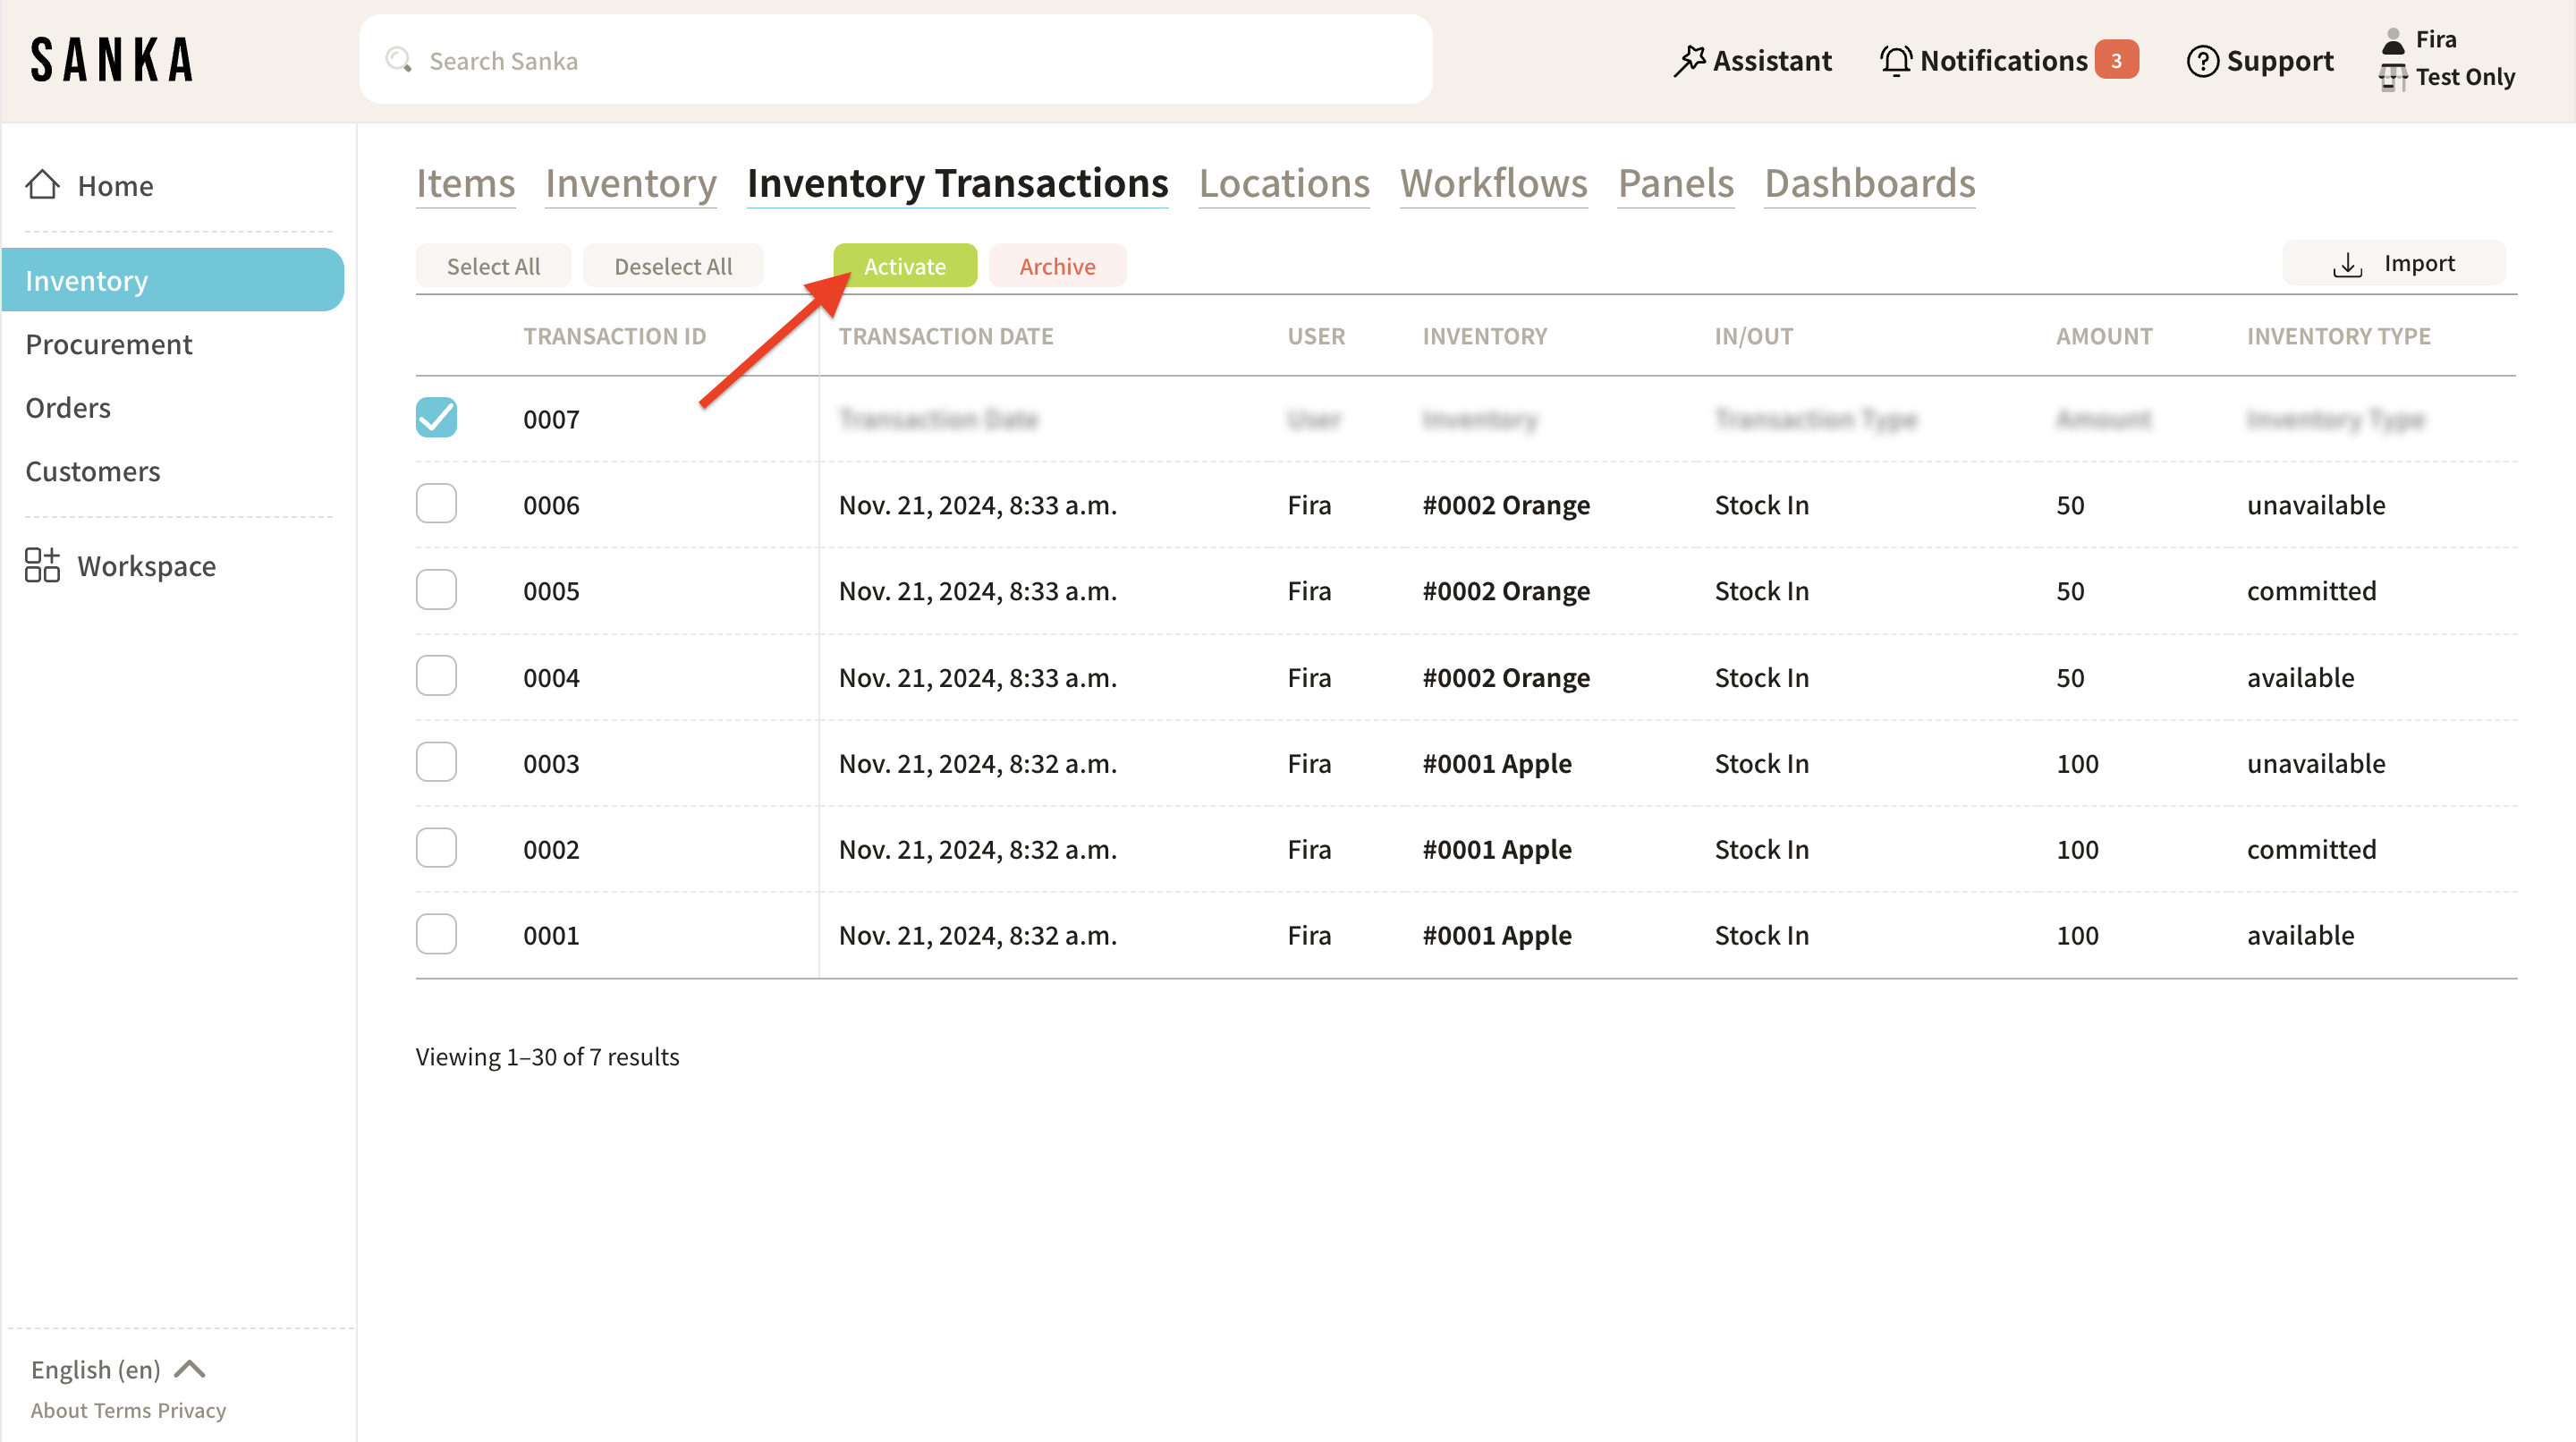Check the transaction 0006 checkbox
Image resolution: width=2576 pixels, height=1442 pixels.
(436, 504)
